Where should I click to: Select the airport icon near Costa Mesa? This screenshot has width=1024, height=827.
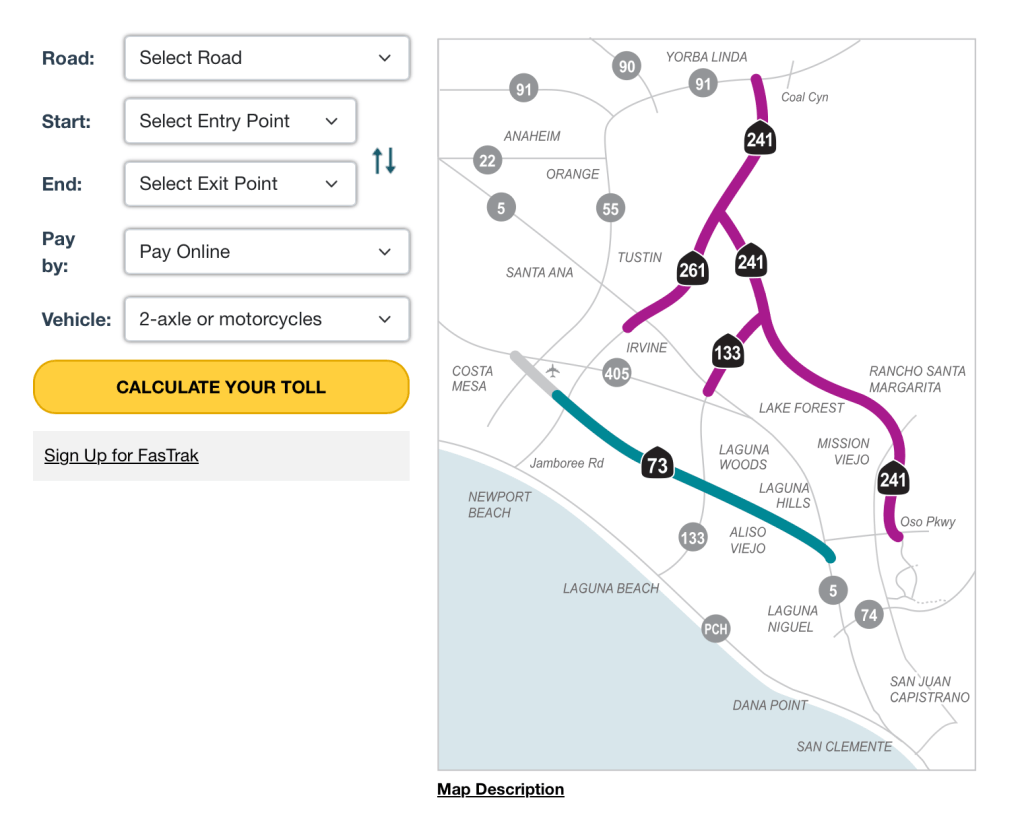(x=552, y=371)
